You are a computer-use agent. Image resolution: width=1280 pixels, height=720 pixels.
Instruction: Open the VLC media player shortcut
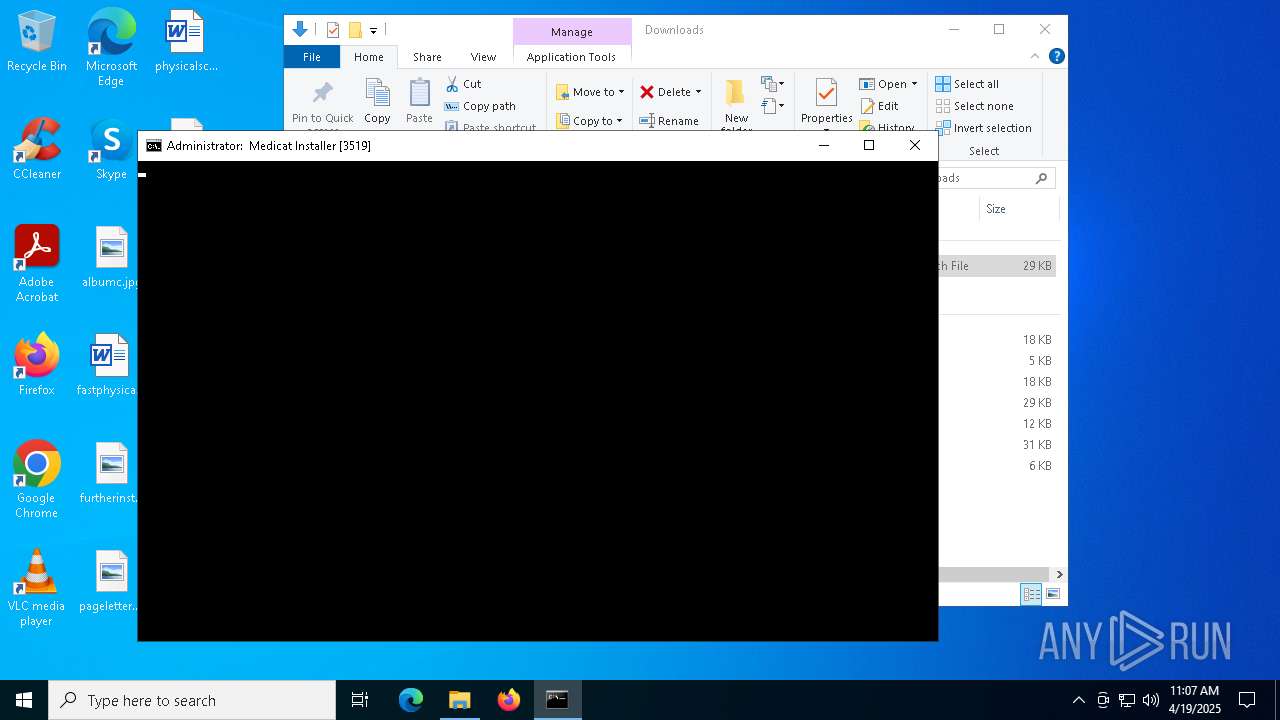coord(37,588)
